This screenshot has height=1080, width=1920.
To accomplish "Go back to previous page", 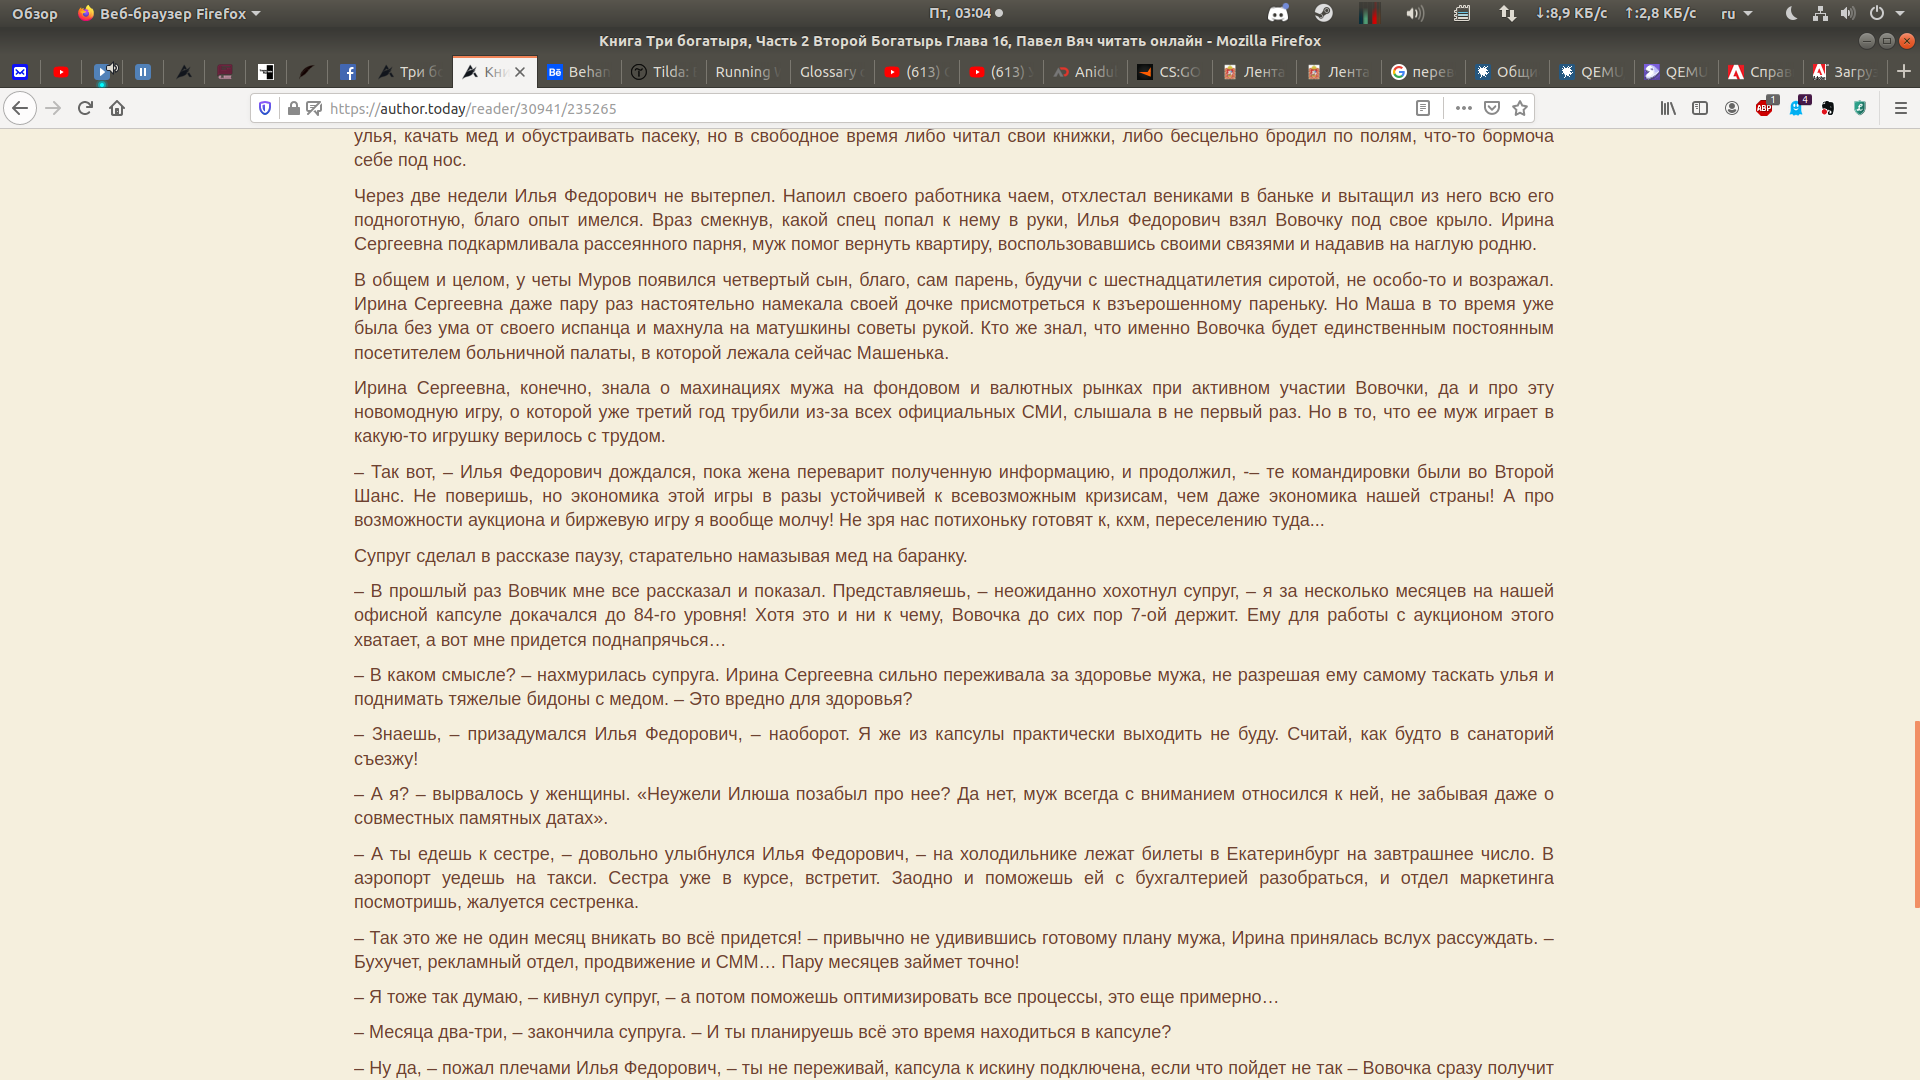I will tap(20, 108).
